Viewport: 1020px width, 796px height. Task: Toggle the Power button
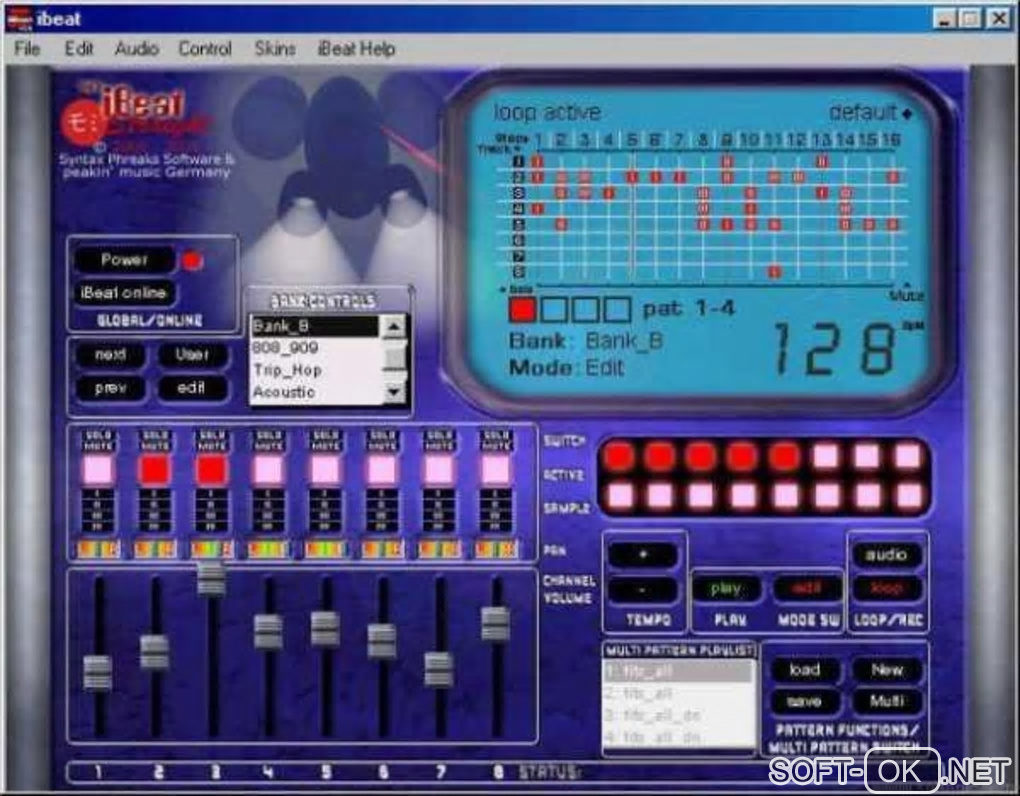coord(124,260)
